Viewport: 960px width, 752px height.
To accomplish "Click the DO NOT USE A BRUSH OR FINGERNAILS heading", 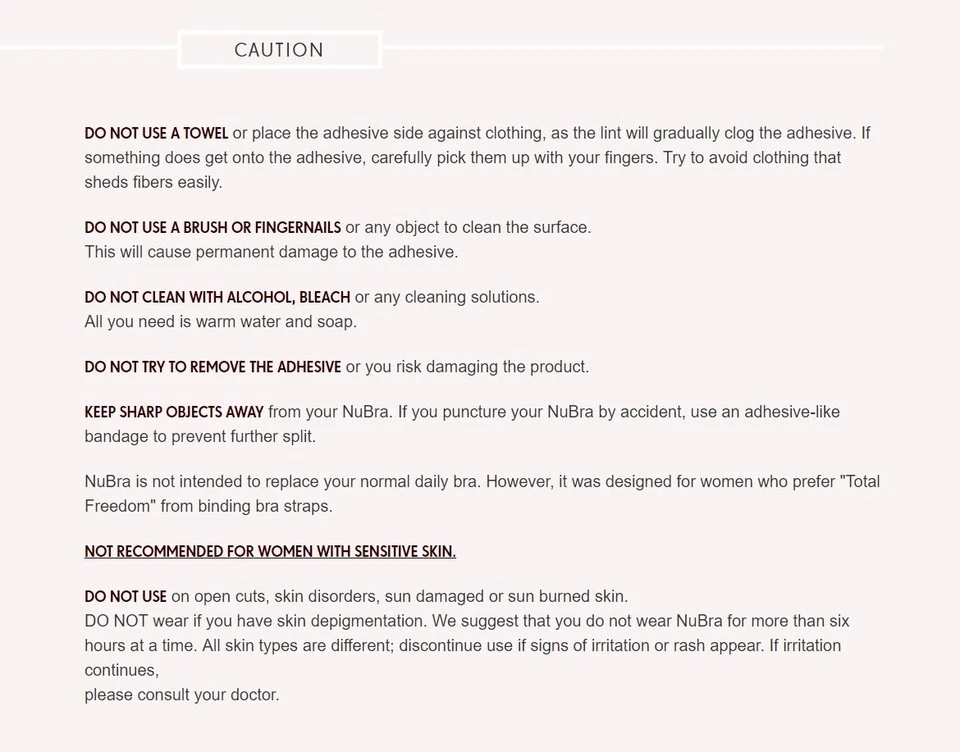I will tap(212, 227).
